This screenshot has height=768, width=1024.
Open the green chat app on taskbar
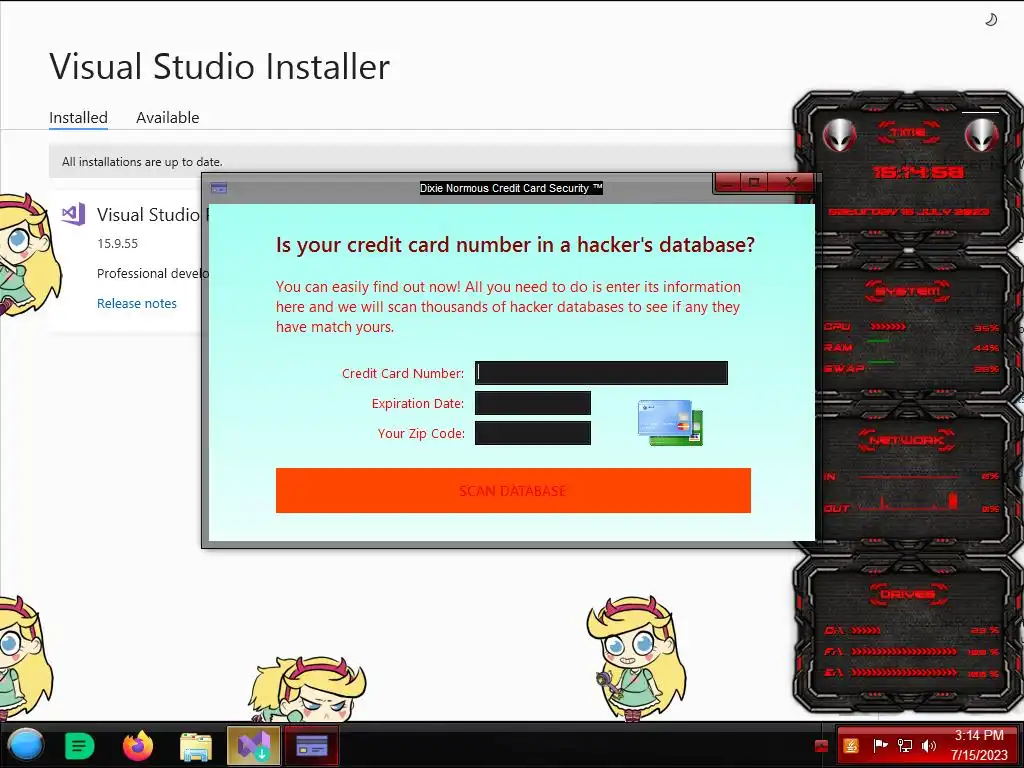point(80,746)
